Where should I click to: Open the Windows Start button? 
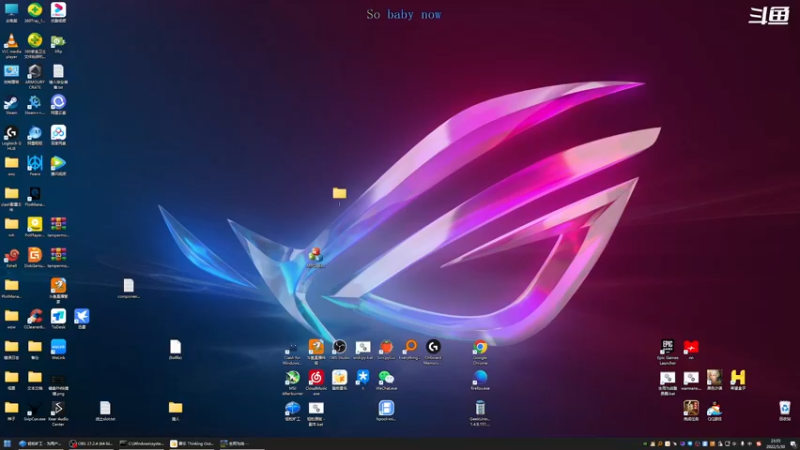(x=7, y=443)
